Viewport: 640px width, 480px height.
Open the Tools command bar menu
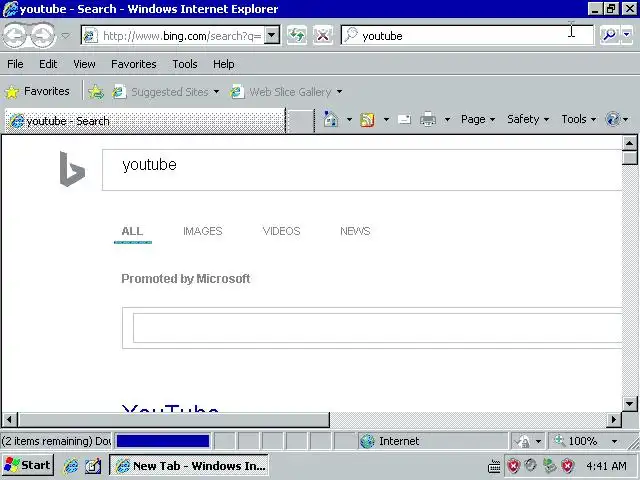click(578, 119)
